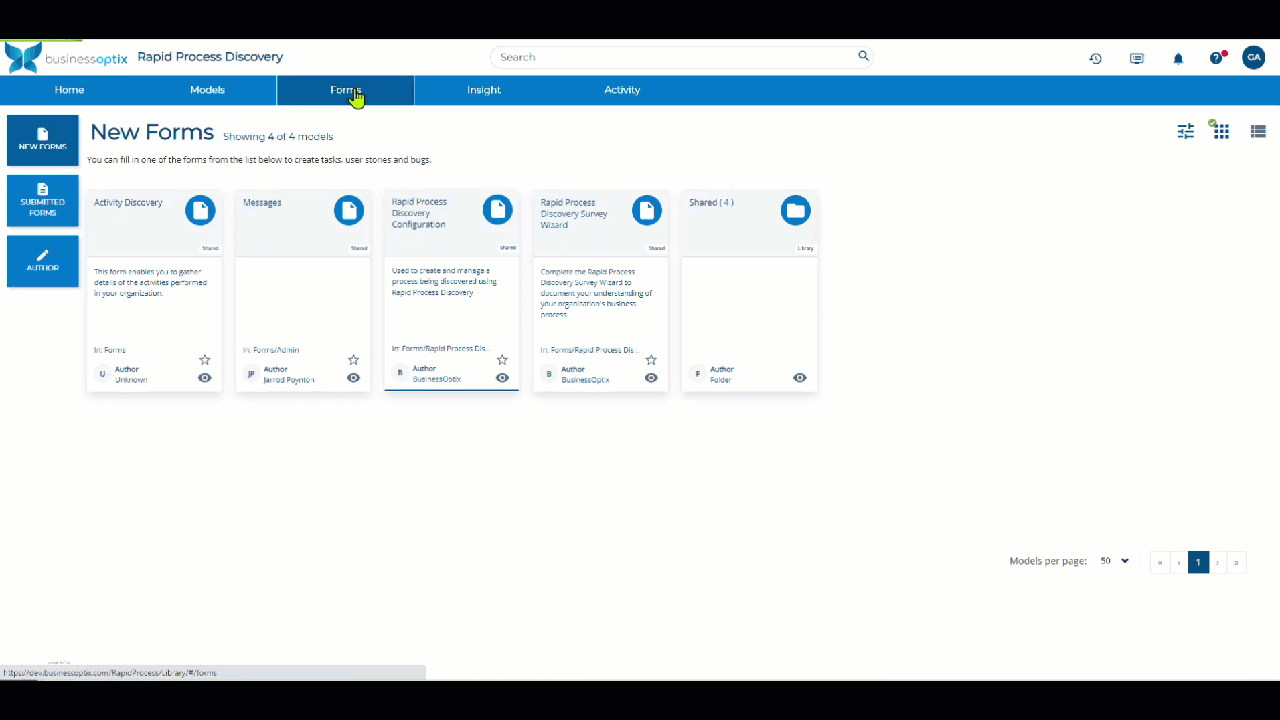
Task: Open the messages chat icon
Action: [x=1137, y=58]
